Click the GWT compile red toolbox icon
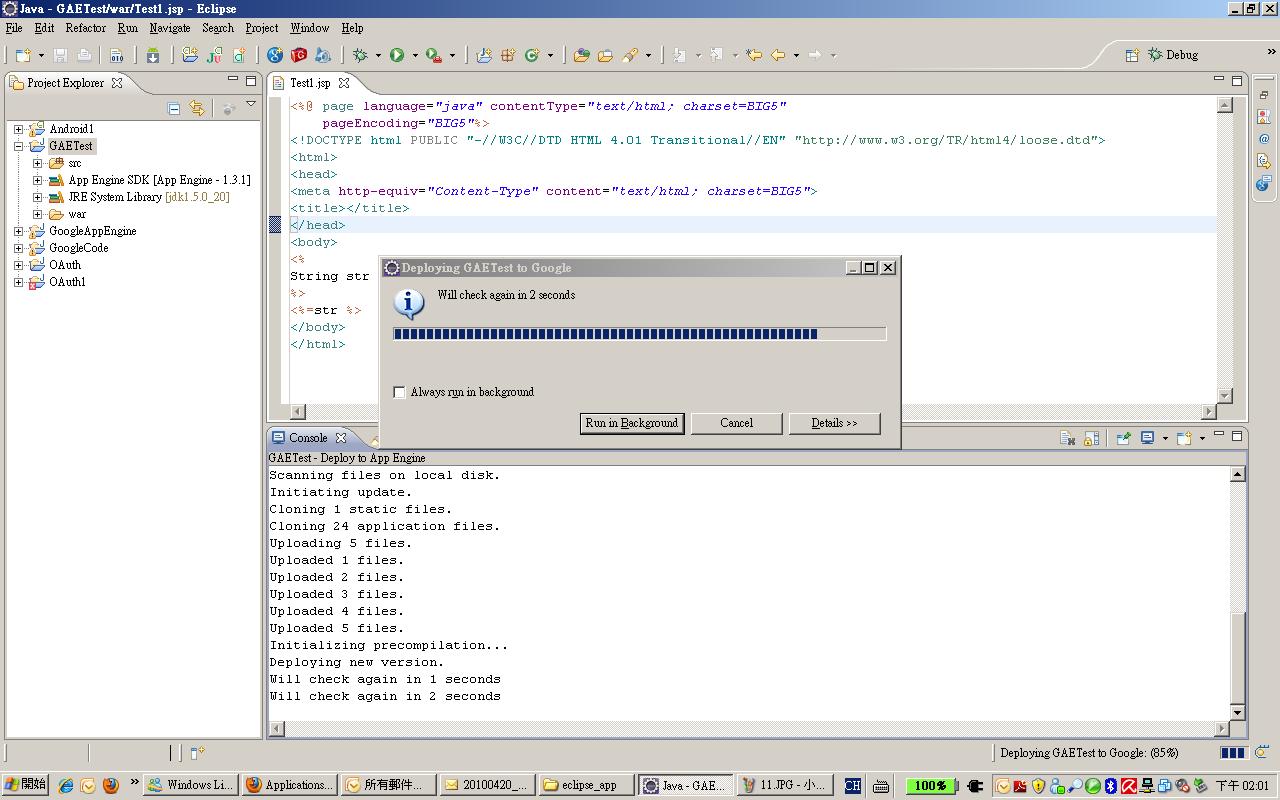1280x800 pixels. coord(299,55)
